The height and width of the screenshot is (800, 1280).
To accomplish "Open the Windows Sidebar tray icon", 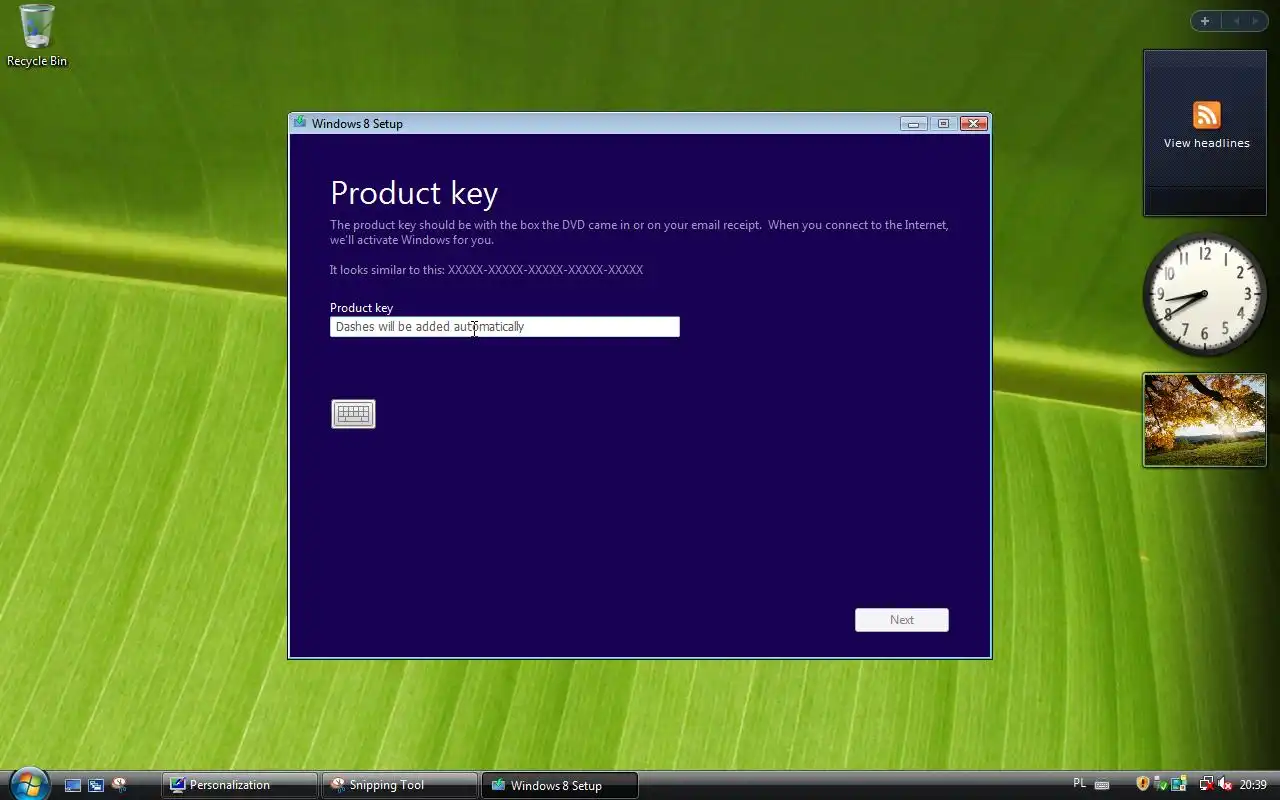I will (1179, 784).
